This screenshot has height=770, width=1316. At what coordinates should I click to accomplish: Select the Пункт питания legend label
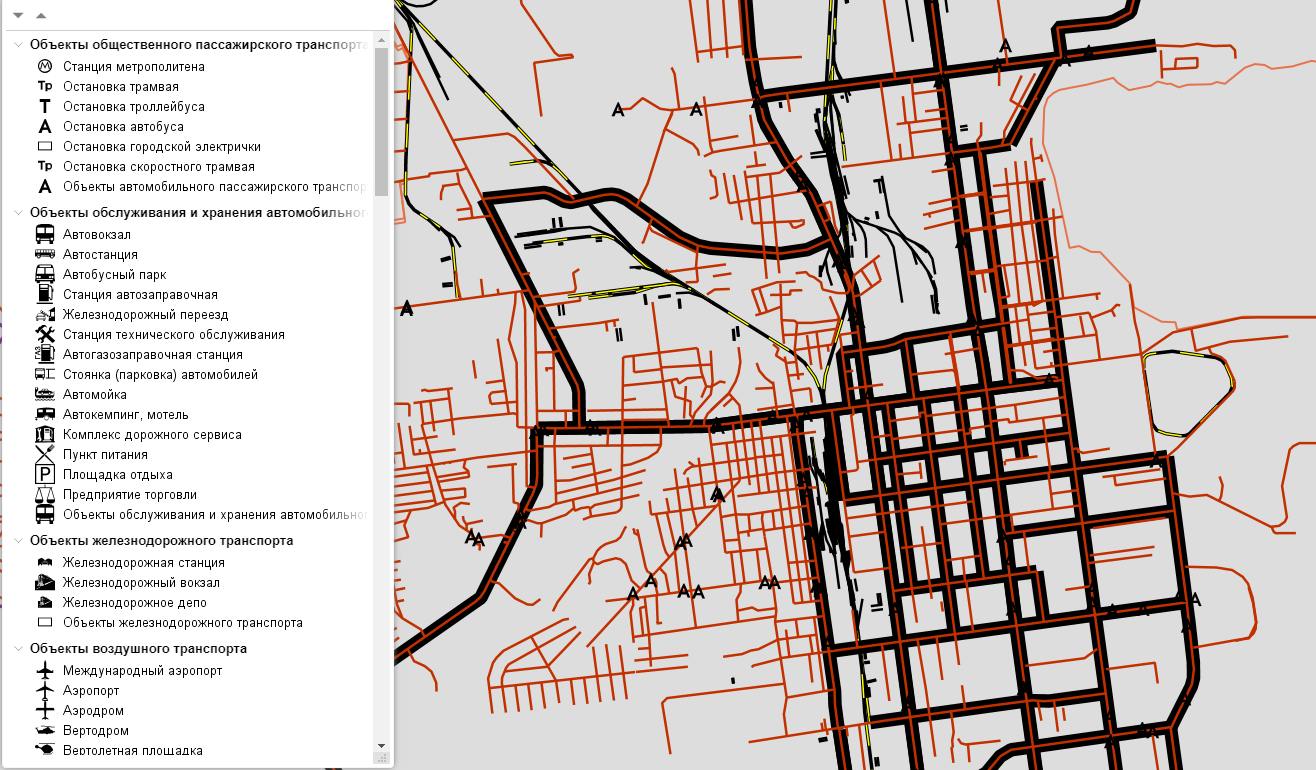pos(105,454)
